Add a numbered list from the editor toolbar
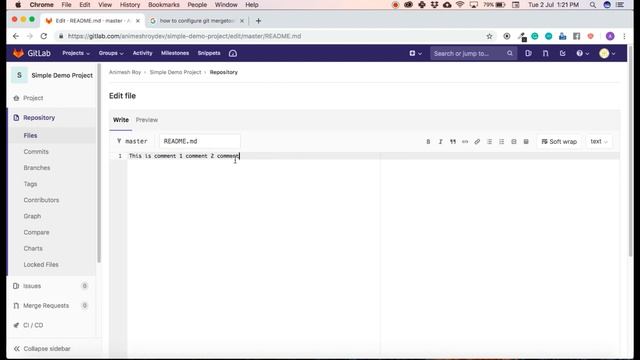 502,142
